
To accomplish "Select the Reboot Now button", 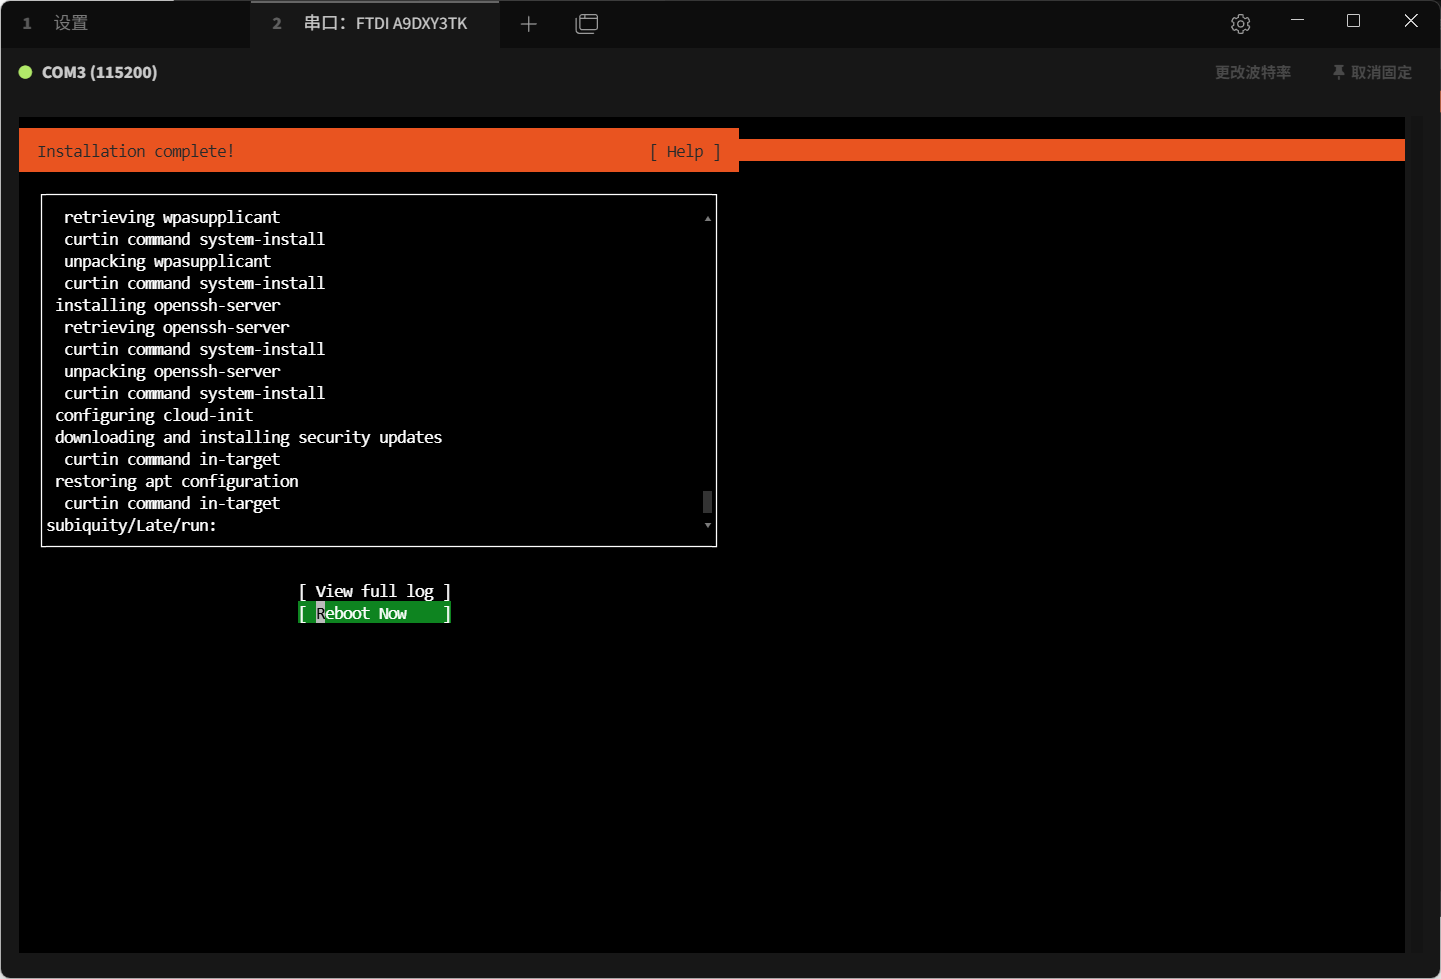I will click(375, 613).
